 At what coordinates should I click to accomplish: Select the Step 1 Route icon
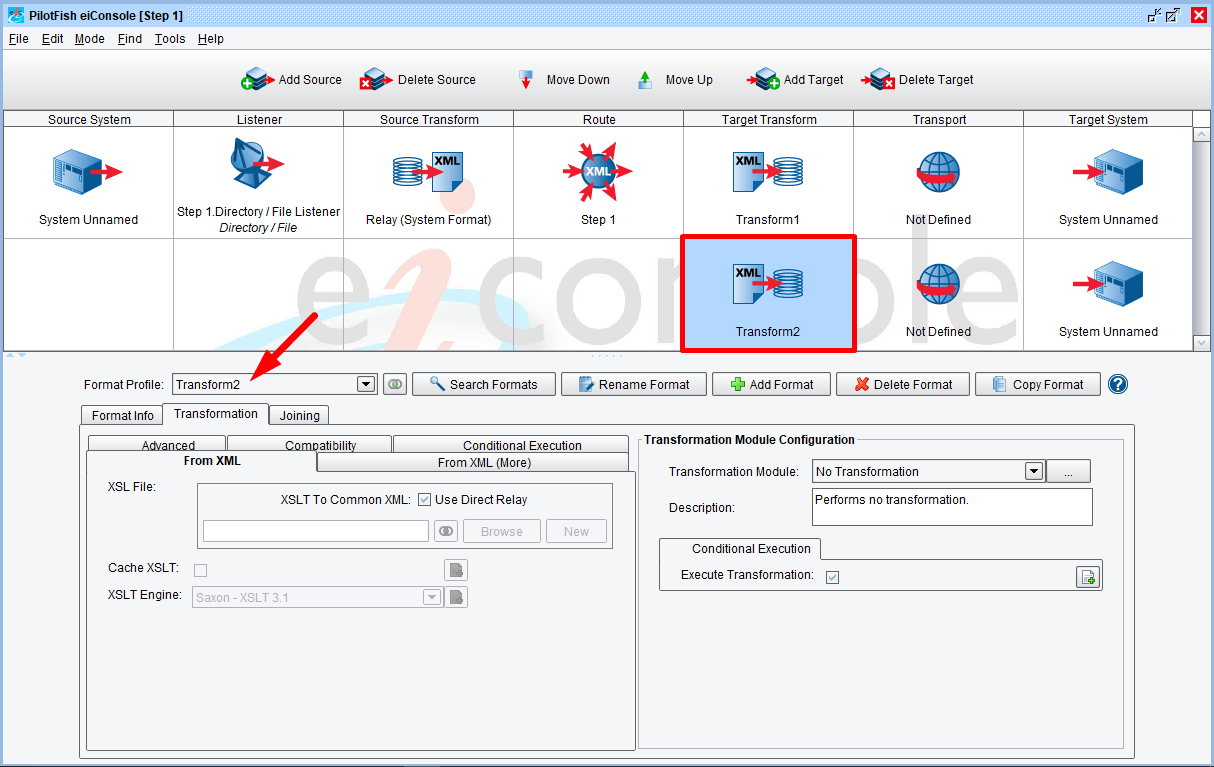(x=598, y=171)
